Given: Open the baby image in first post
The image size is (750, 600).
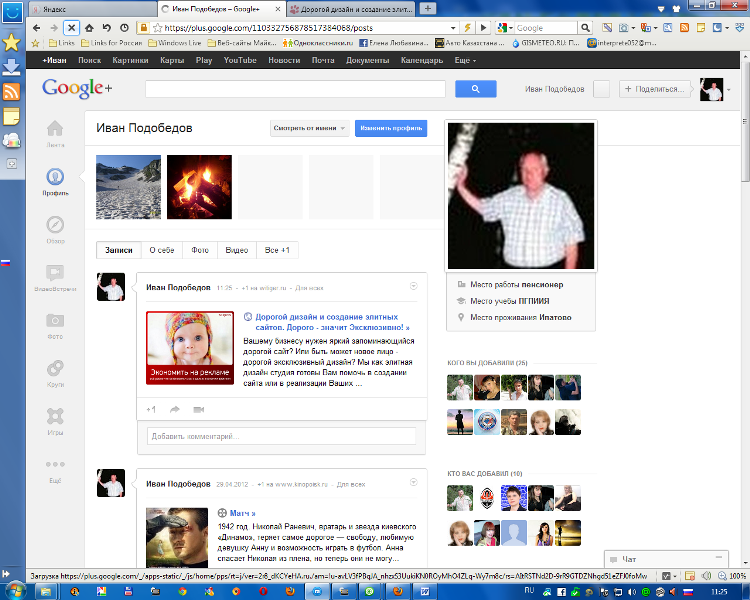Looking at the screenshot, I should coord(190,348).
